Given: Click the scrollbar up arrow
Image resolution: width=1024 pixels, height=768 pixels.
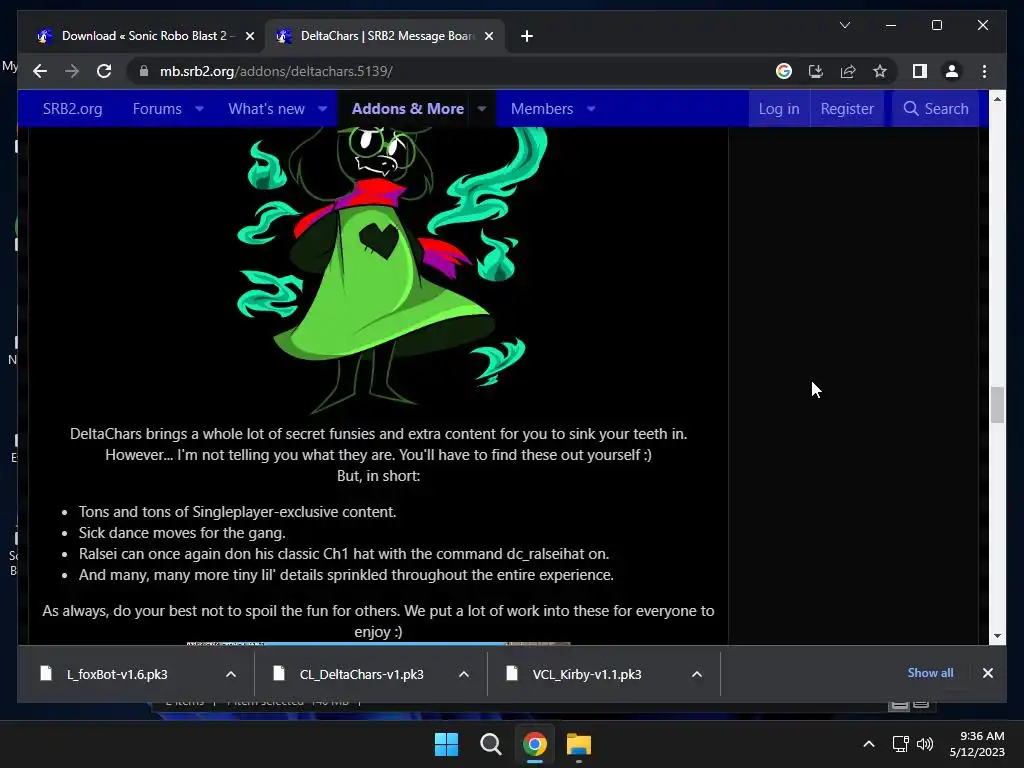Looking at the screenshot, I should [997, 99].
